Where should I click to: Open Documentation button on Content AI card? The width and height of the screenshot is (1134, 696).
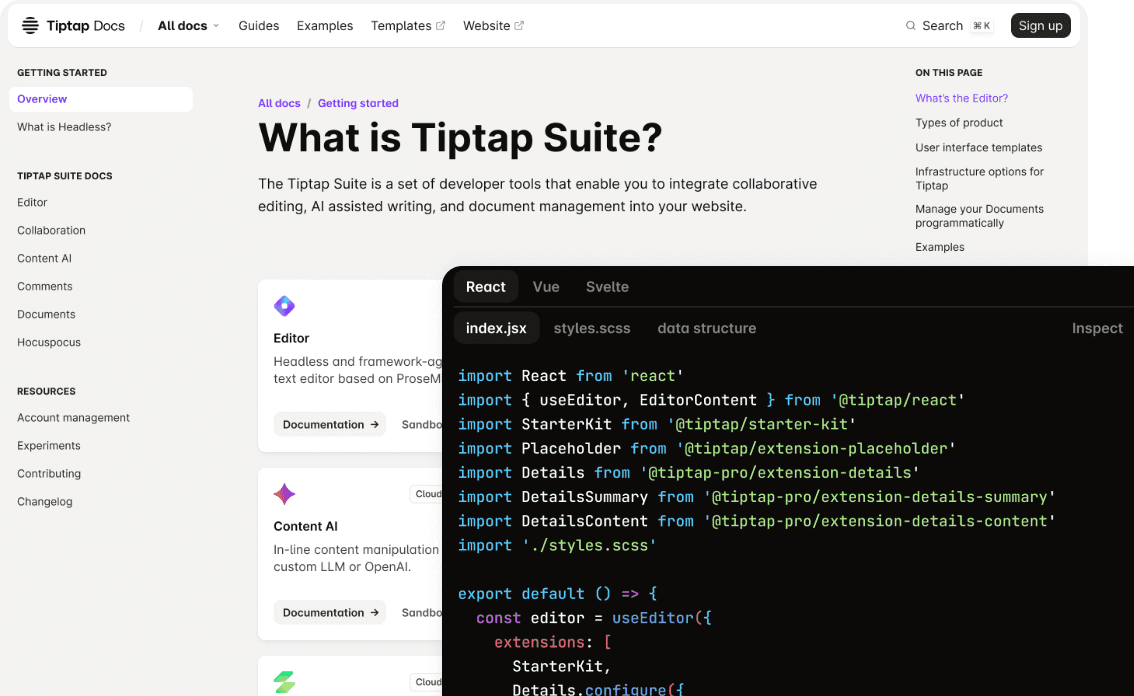pyautogui.click(x=330, y=612)
